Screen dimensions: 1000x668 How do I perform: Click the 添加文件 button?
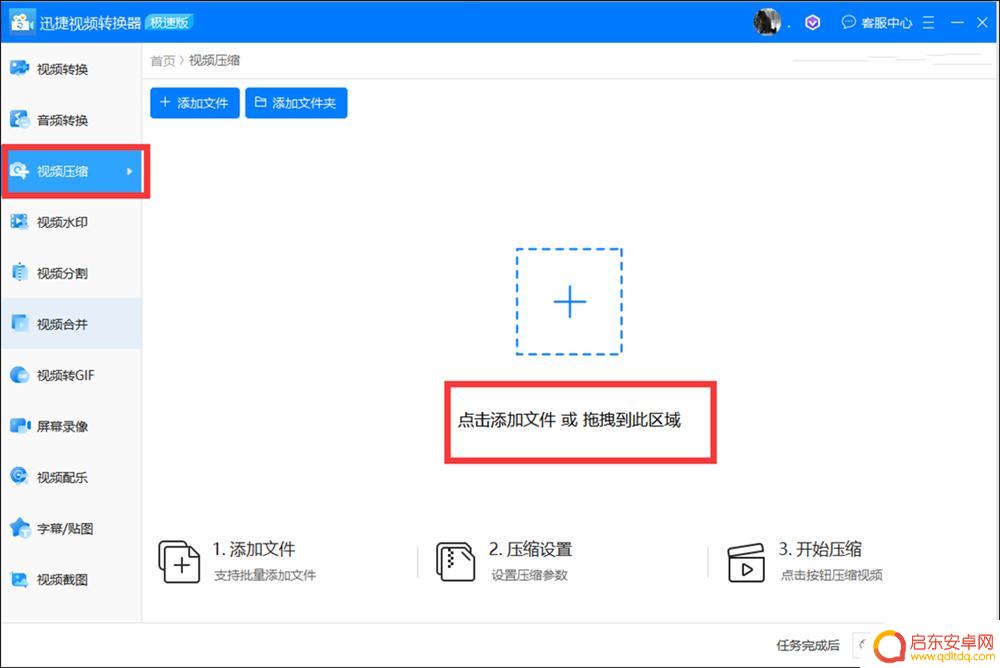click(x=195, y=103)
